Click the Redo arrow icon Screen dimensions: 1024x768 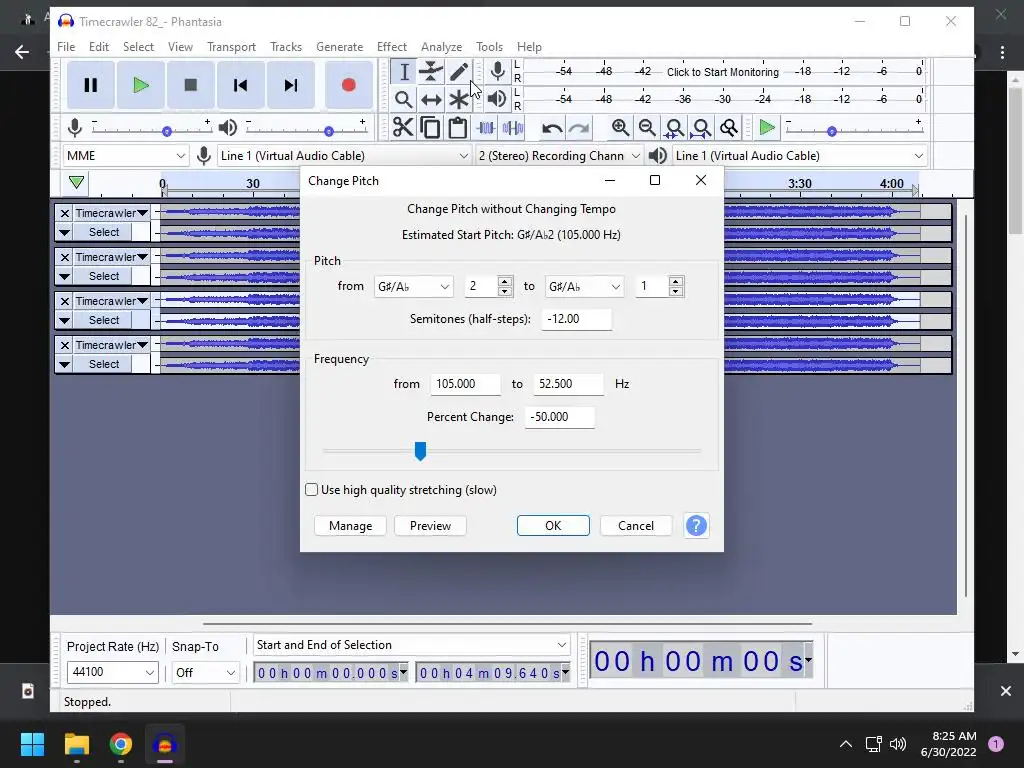[x=579, y=128]
